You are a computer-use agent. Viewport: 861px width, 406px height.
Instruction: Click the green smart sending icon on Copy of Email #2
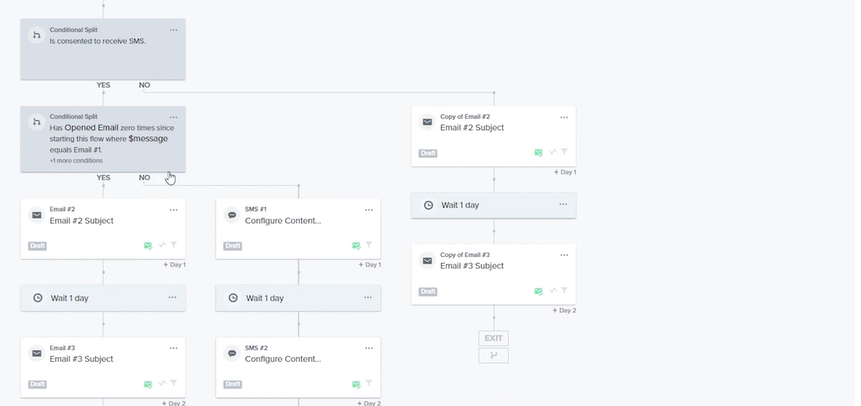[538, 152]
